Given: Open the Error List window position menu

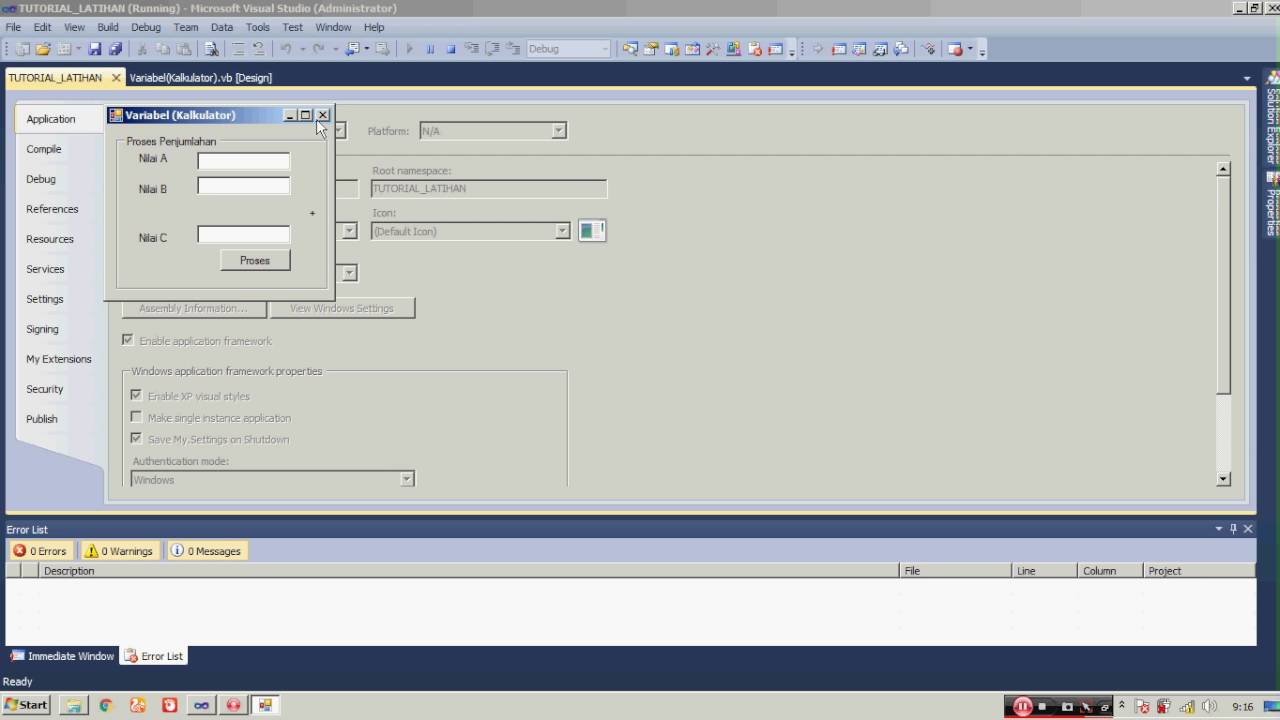Looking at the screenshot, I should point(1219,529).
